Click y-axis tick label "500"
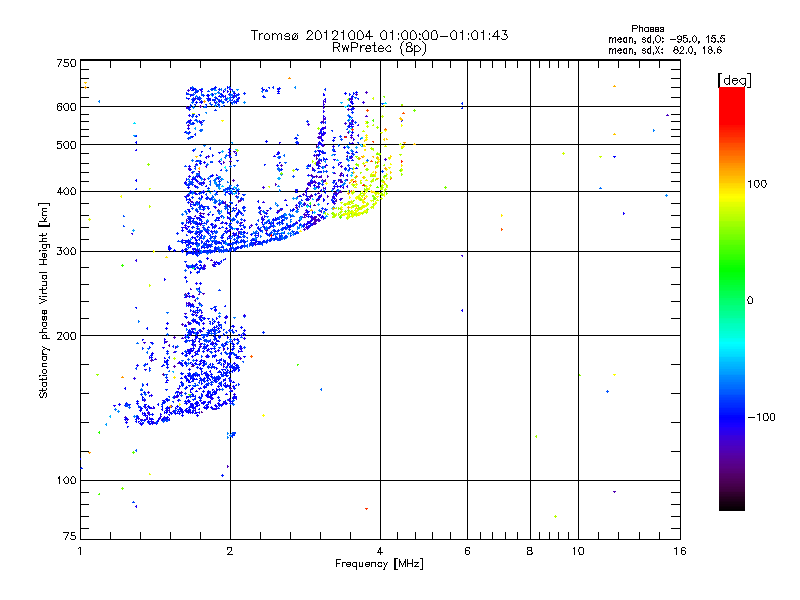Viewport: 800px width, 600px height. tap(66, 145)
